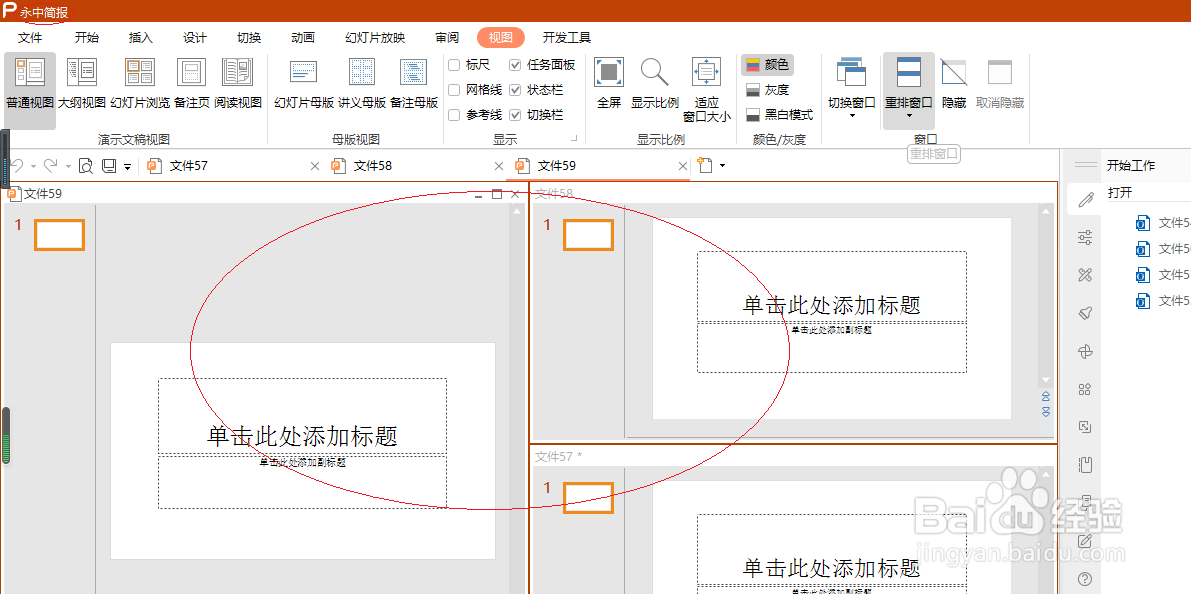
Task: Expand the 切换窗口 dropdown arrow
Action: coord(851,116)
